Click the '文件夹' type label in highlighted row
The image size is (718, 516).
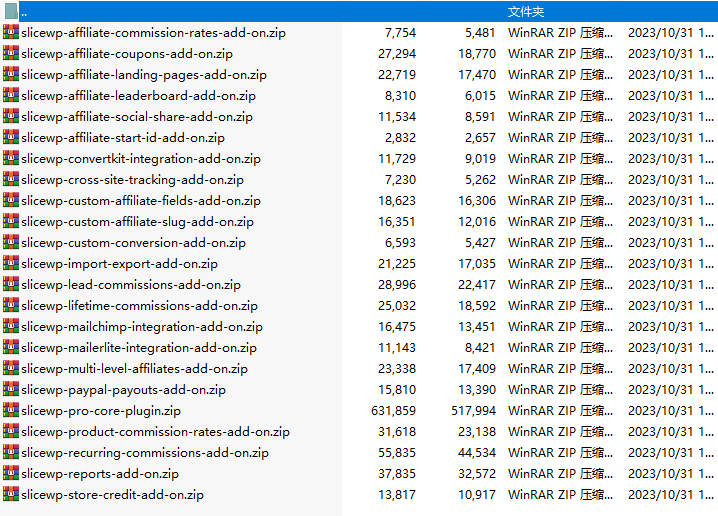click(x=526, y=12)
